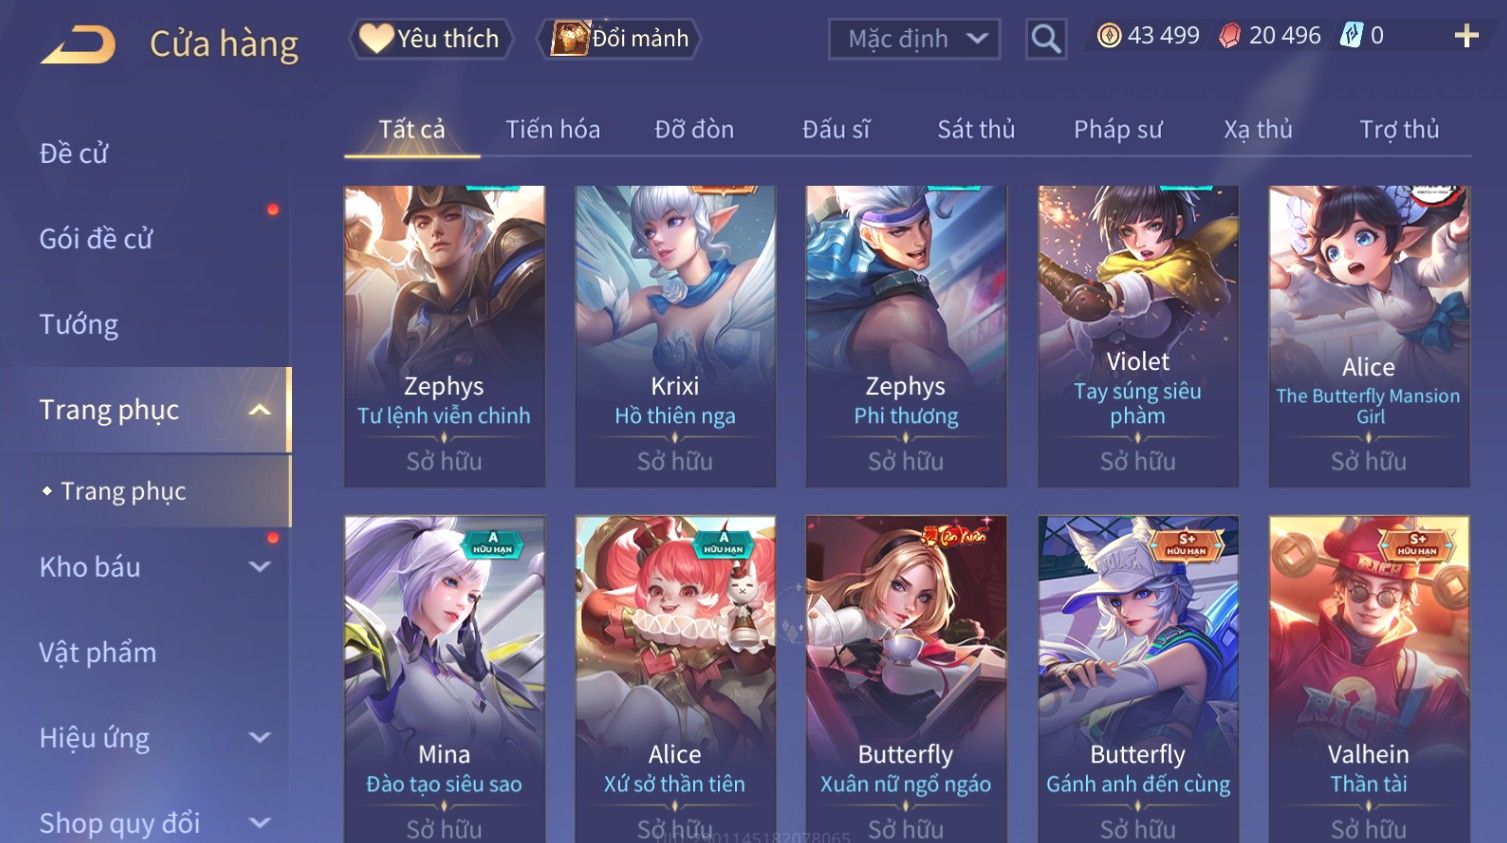Select the Tiến hóa tab
Screen dimensions: 1507x843
(x=553, y=129)
